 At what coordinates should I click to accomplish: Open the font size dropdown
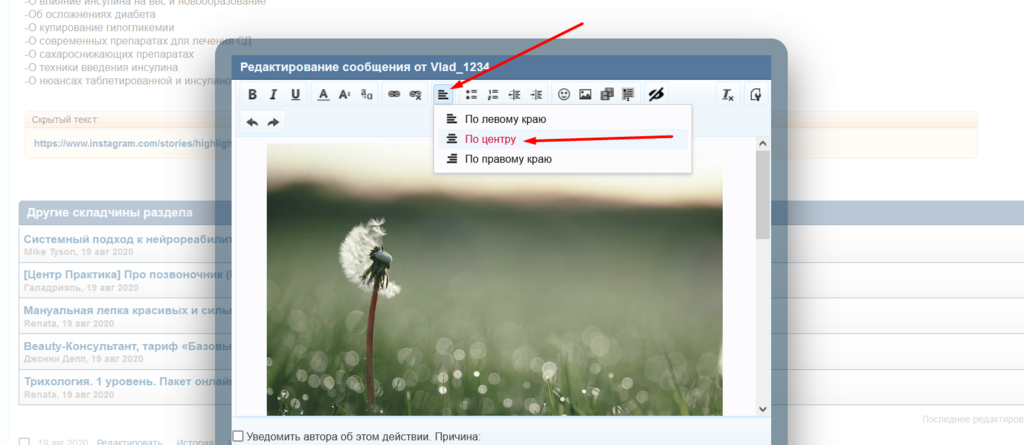(344, 95)
